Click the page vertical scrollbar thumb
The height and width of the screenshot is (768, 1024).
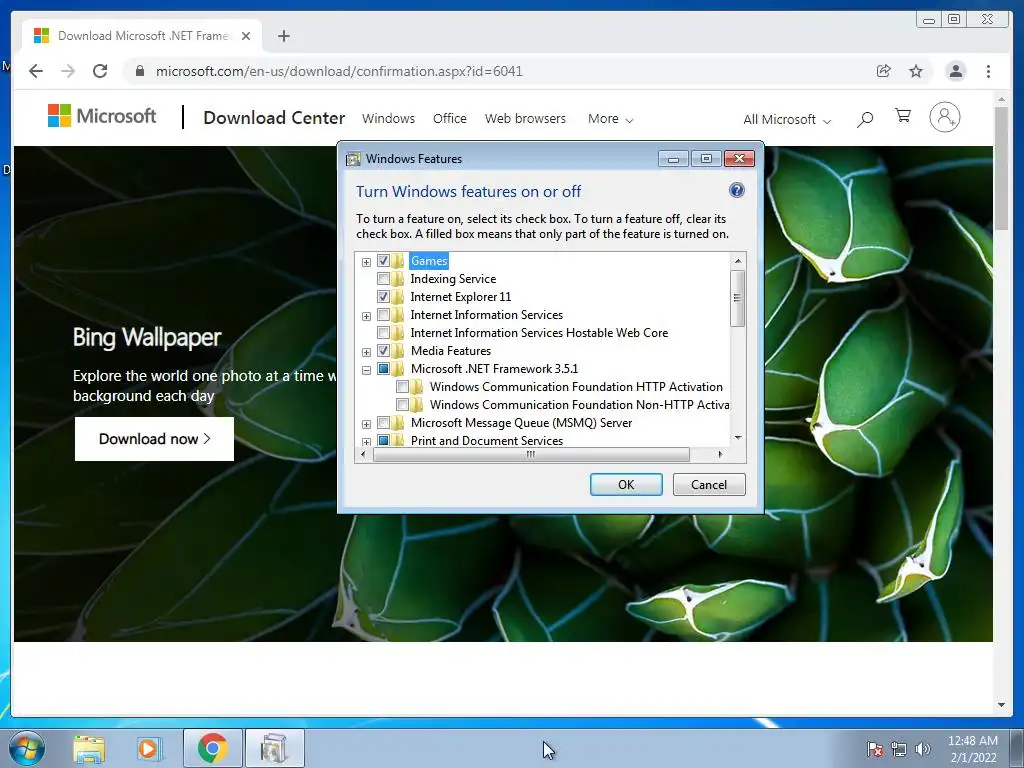1001,168
